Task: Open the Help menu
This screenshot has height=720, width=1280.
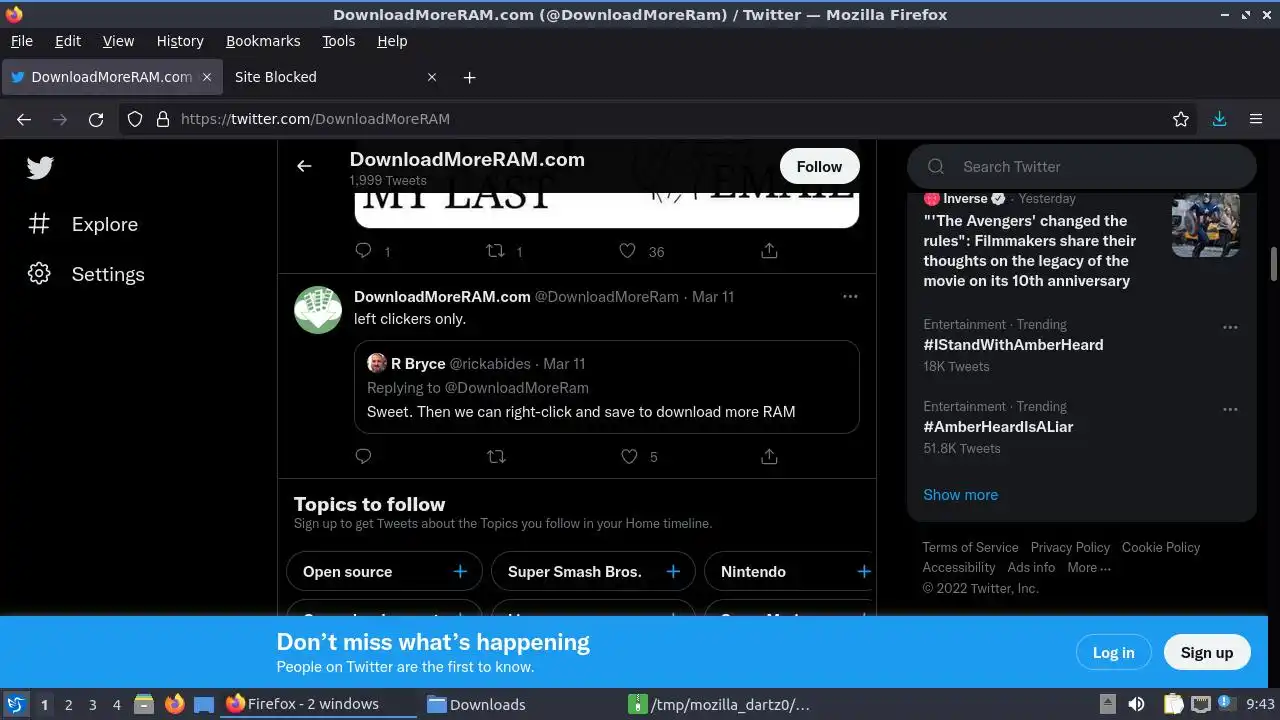Action: coord(392,41)
